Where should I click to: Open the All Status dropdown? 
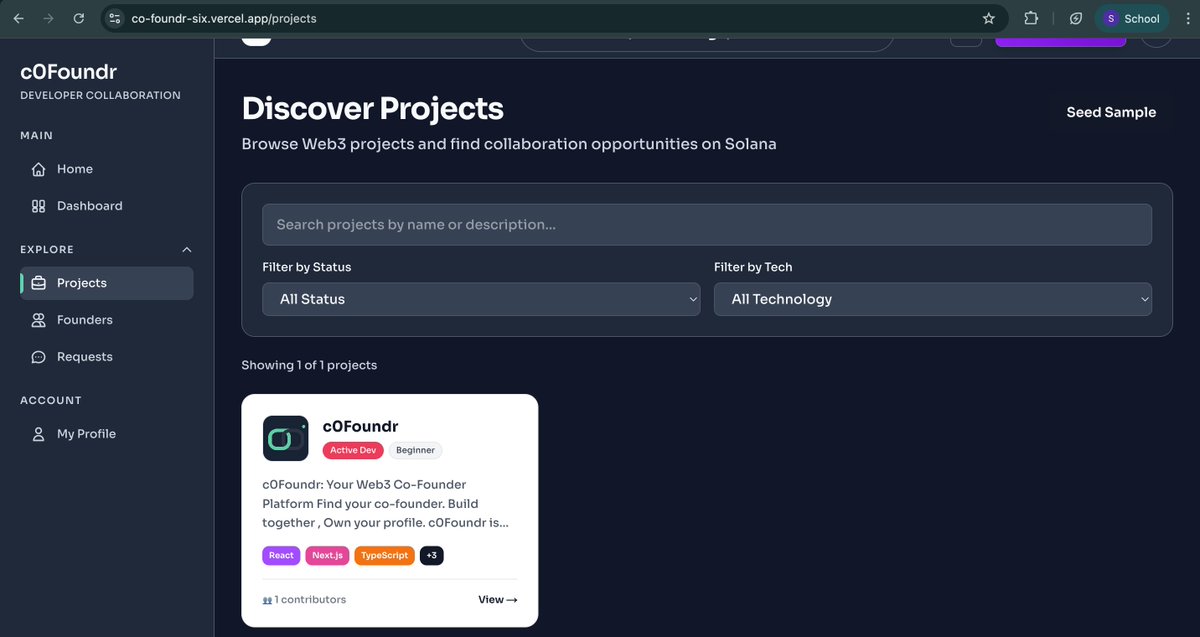[x=481, y=299]
